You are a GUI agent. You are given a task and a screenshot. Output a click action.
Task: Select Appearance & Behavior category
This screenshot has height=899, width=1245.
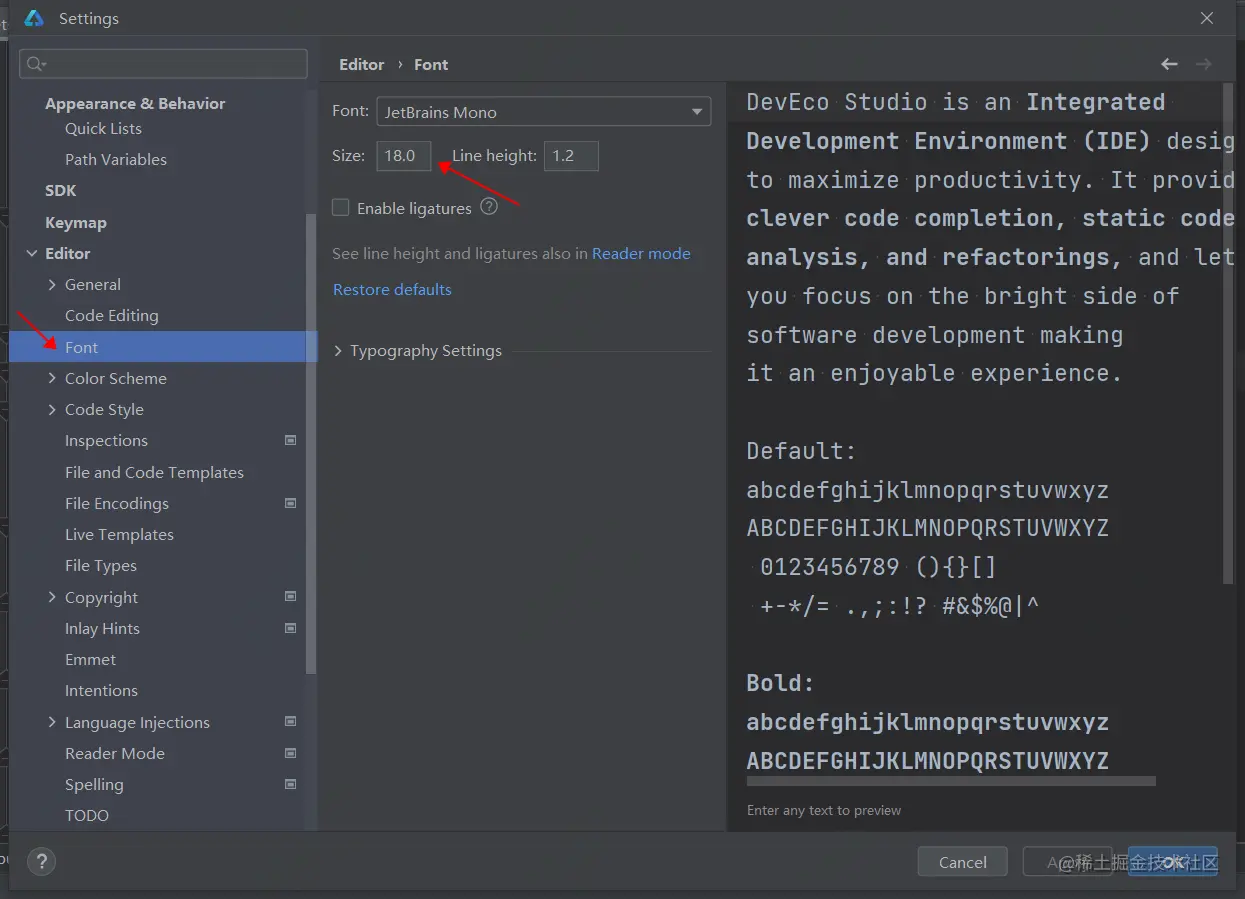[x=135, y=103]
